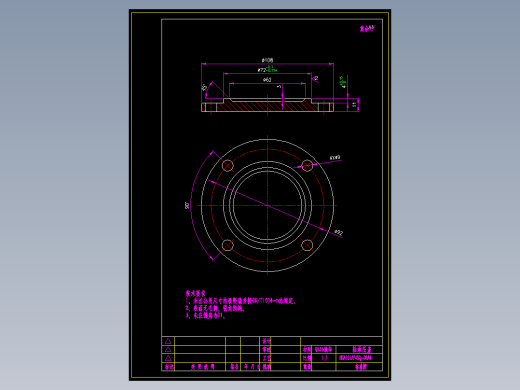Image resolution: width=520 pixels, height=390 pixels.
Task: Click the hole callout label near the upper-right bolt hole
Action: click(x=335, y=157)
